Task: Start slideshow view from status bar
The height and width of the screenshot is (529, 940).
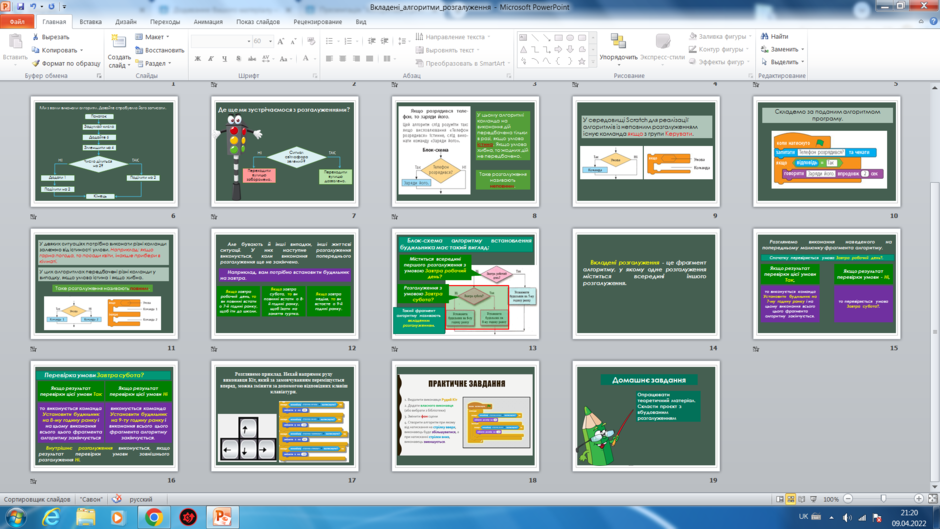Action: [814, 499]
